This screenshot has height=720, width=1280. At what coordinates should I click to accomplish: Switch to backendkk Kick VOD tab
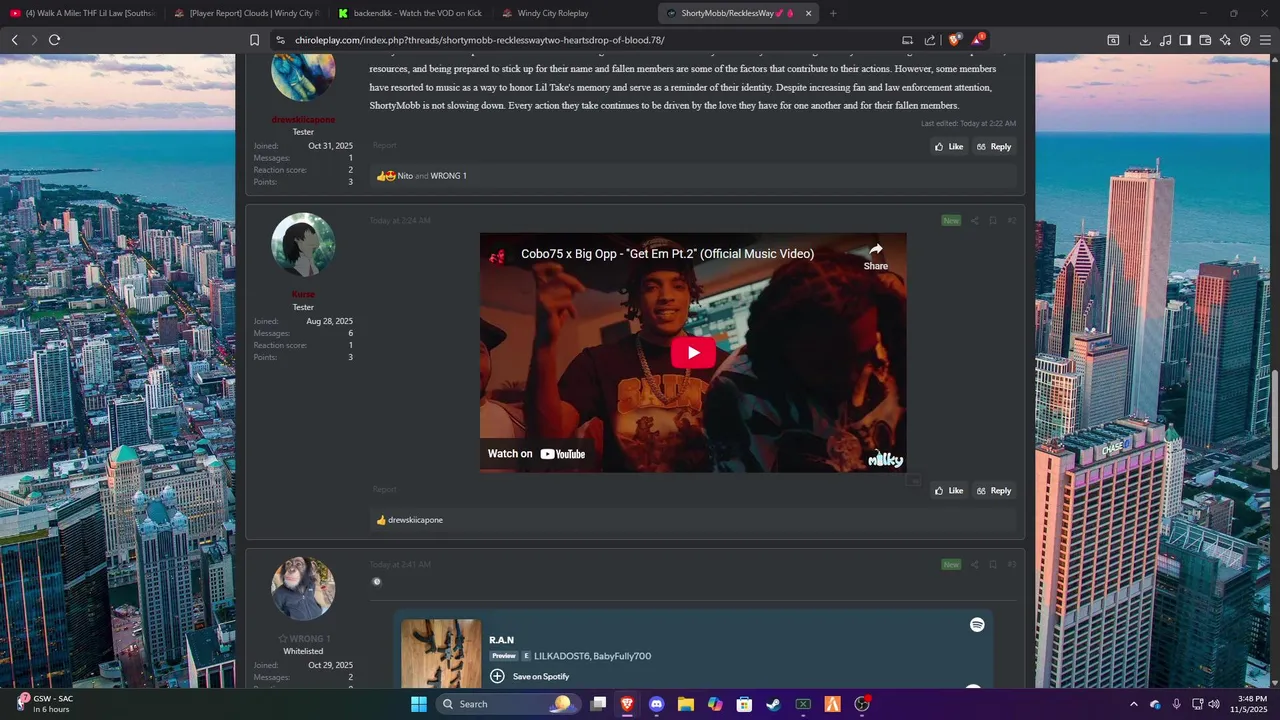pos(410,13)
